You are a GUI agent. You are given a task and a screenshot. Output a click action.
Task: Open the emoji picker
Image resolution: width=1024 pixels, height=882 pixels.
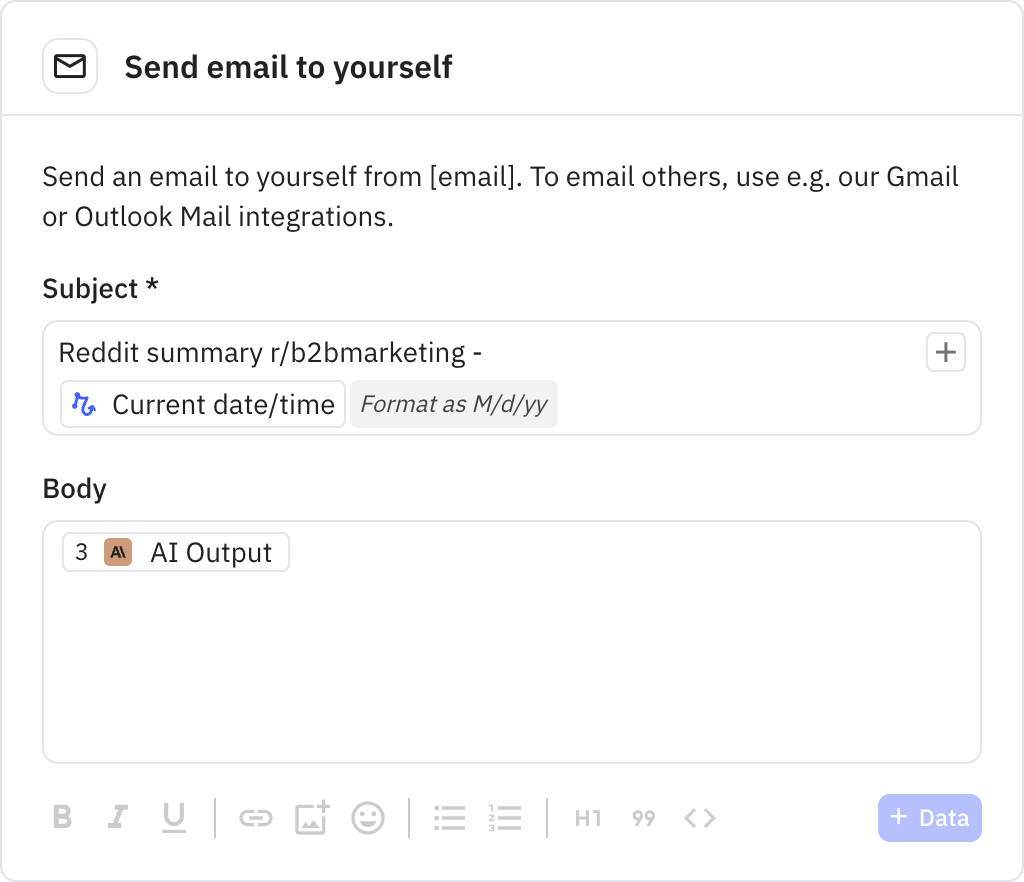tap(367, 818)
